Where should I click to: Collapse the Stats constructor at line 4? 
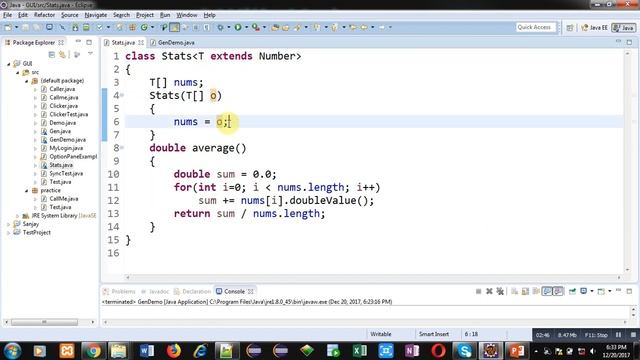point(122,95)
